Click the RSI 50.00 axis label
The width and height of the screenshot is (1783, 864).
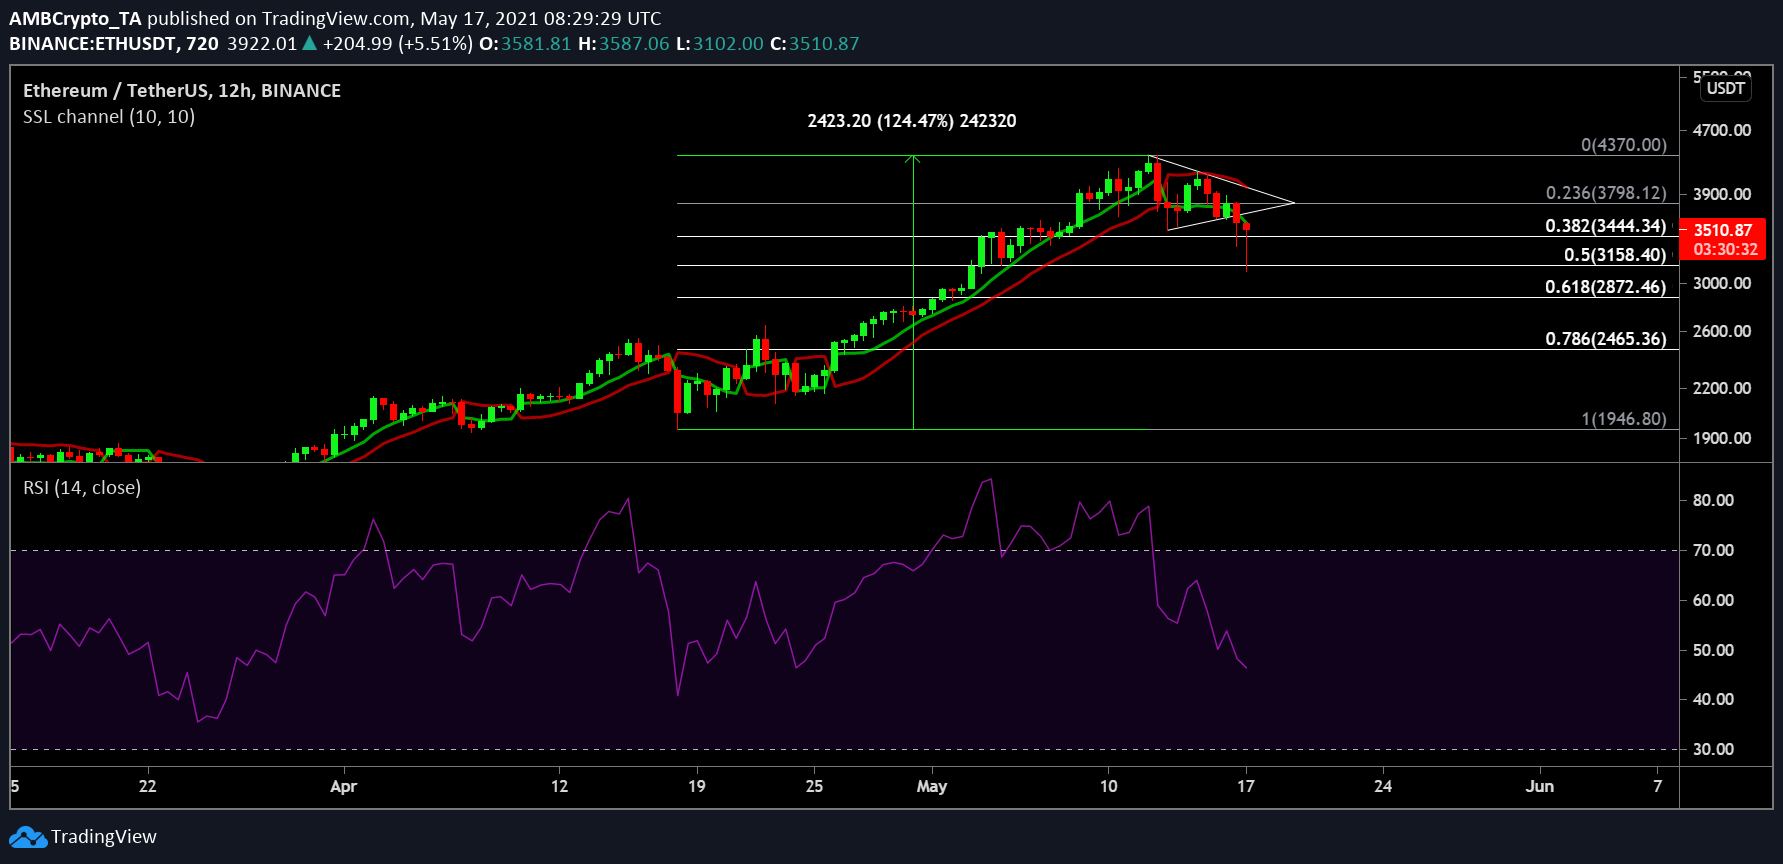pos(1713,650)
